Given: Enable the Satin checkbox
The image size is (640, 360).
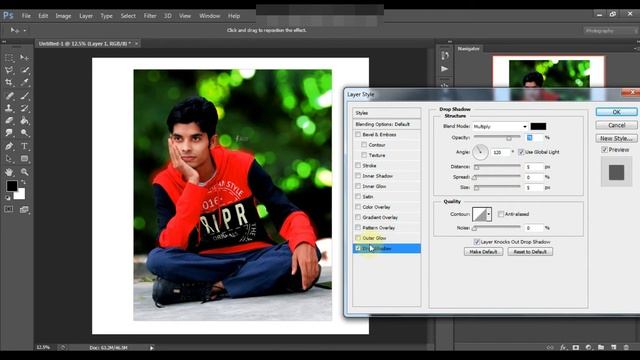Looking at the screenshot, I should (x=358, y=196).
